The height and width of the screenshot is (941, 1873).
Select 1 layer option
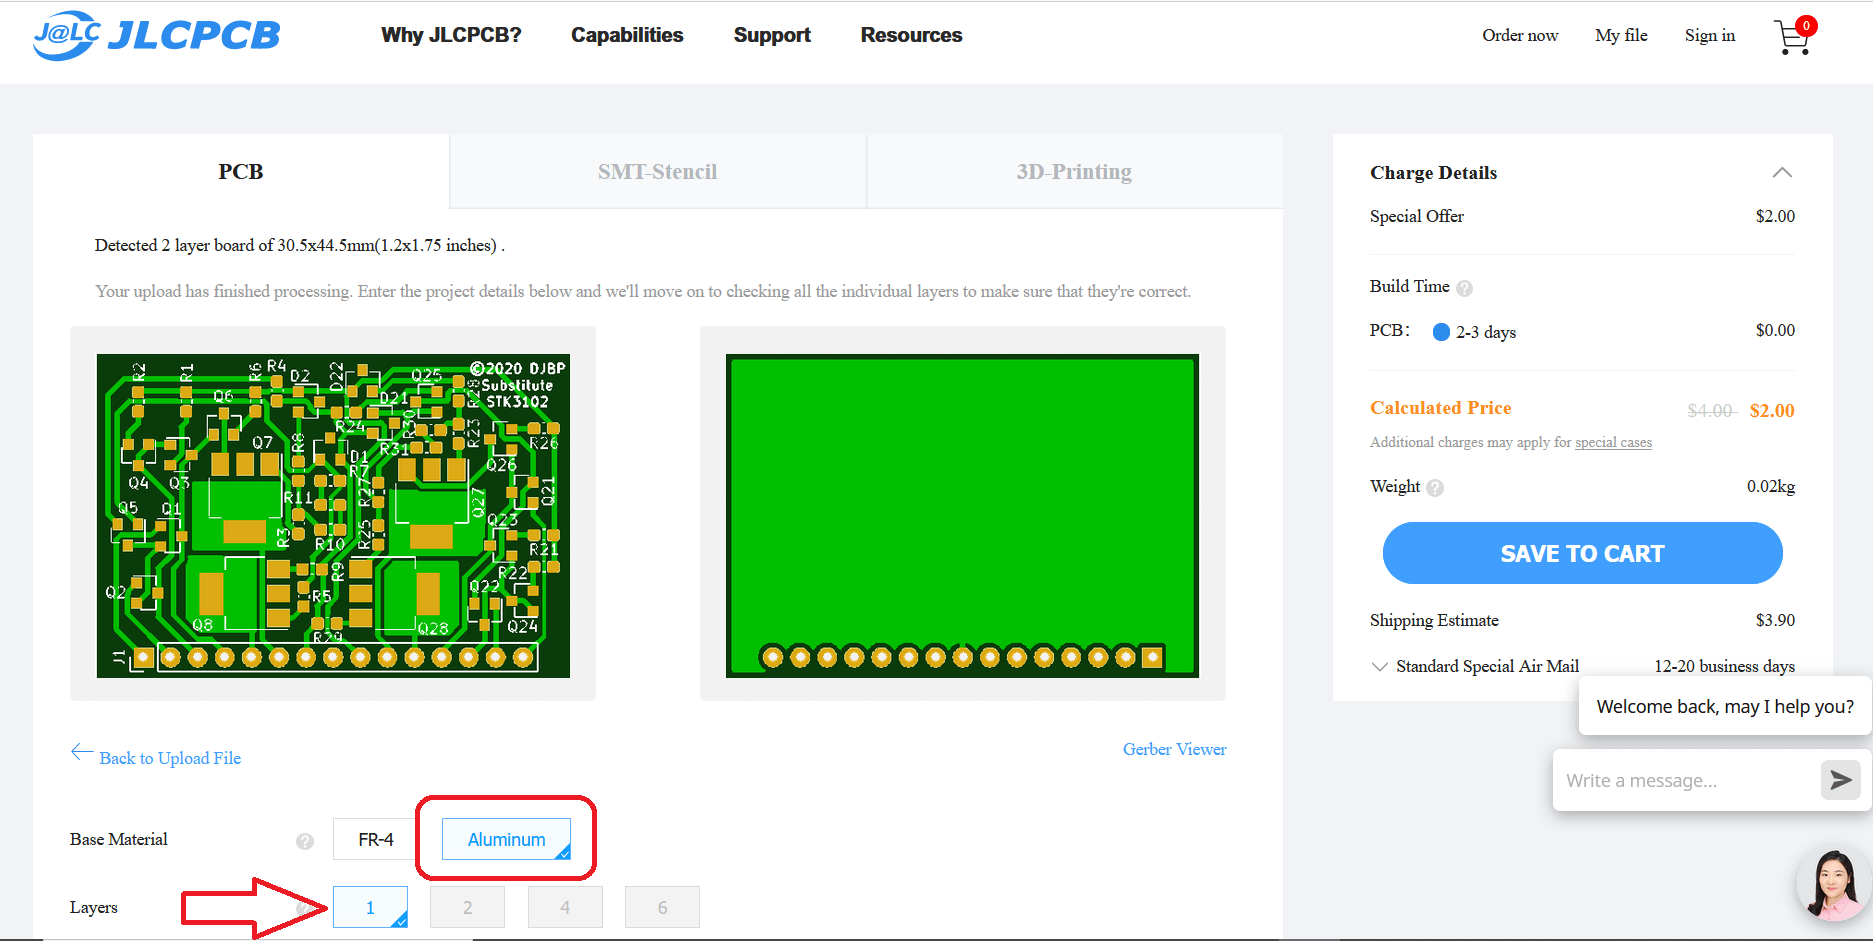370,907
